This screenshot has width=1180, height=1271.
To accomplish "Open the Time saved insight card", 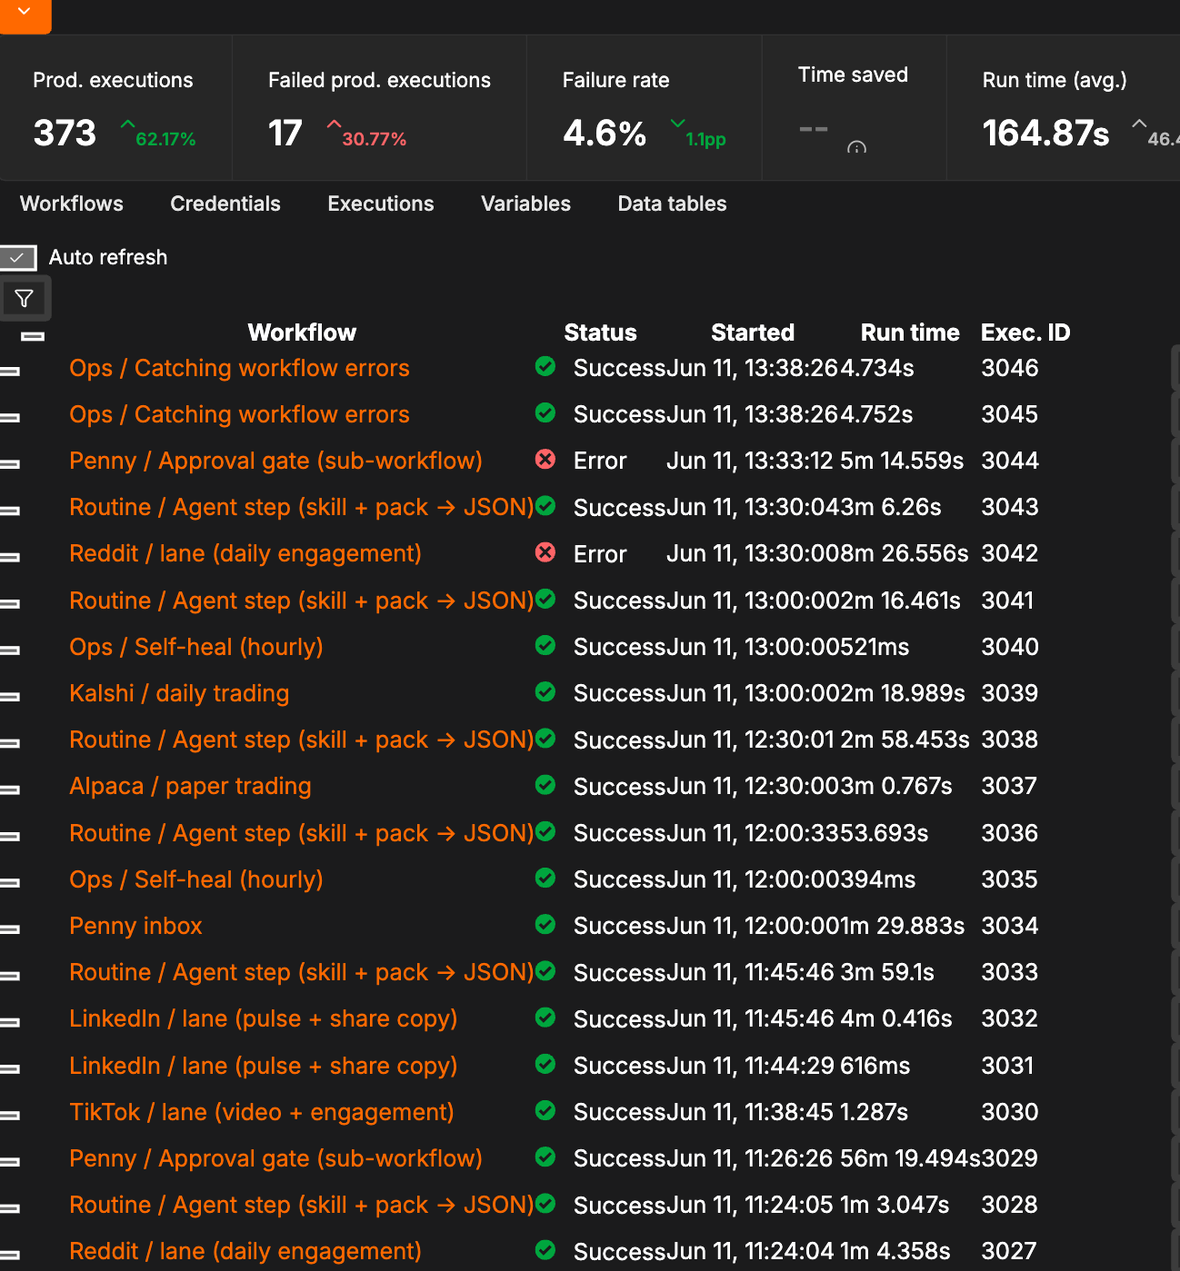I will coord(854,108).
